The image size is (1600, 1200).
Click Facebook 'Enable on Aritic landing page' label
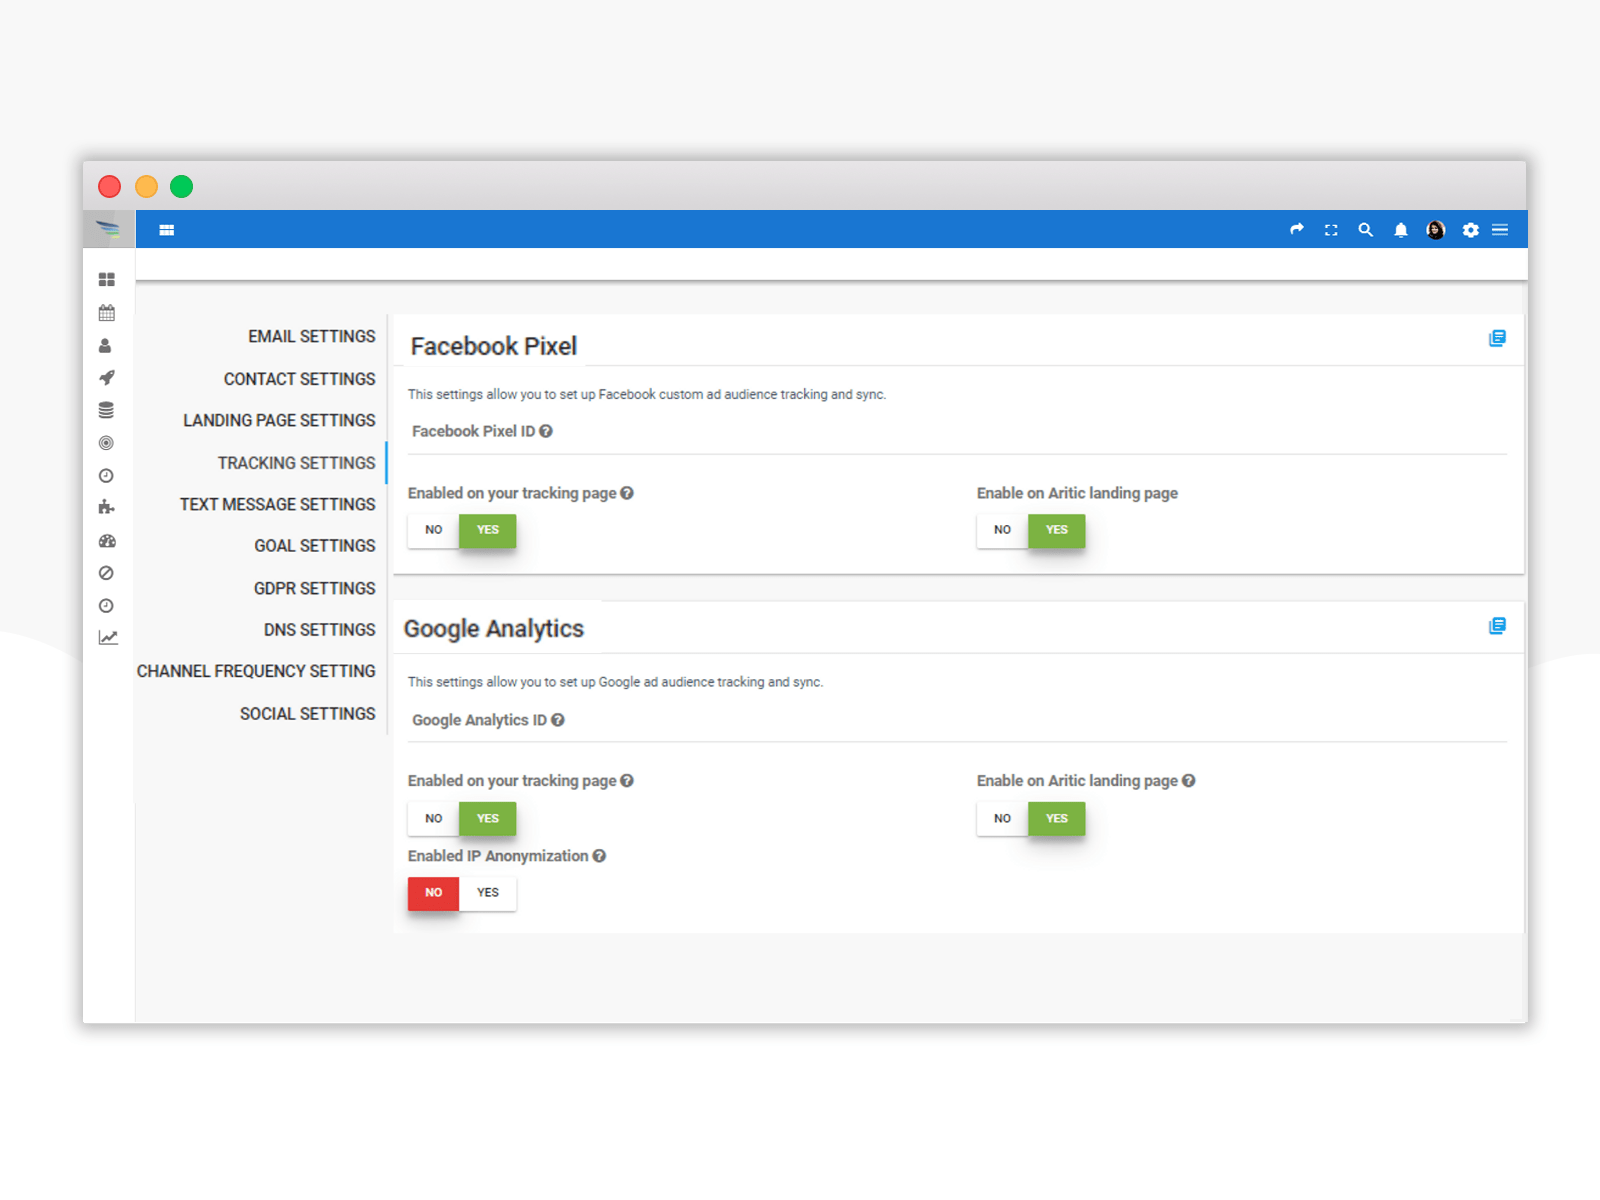click(1077, 493)
